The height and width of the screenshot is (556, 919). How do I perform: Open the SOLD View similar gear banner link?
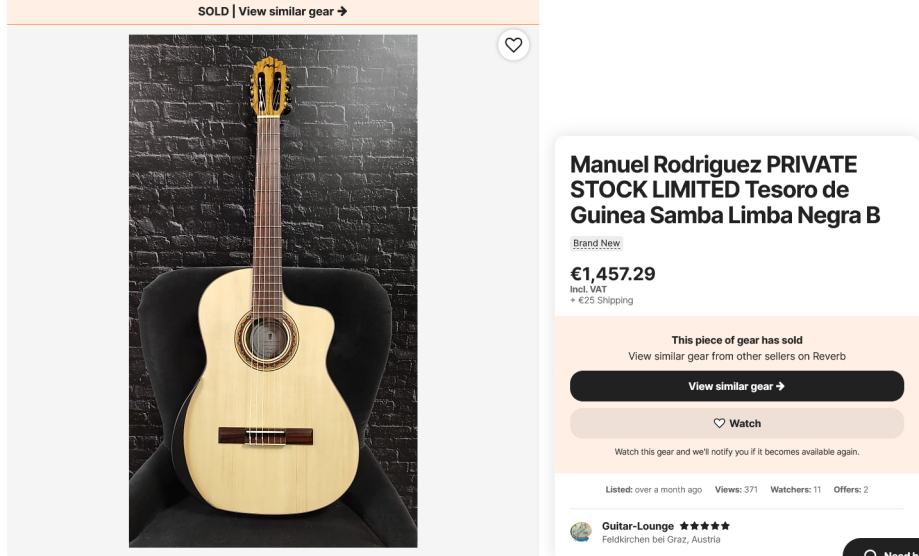272,12
